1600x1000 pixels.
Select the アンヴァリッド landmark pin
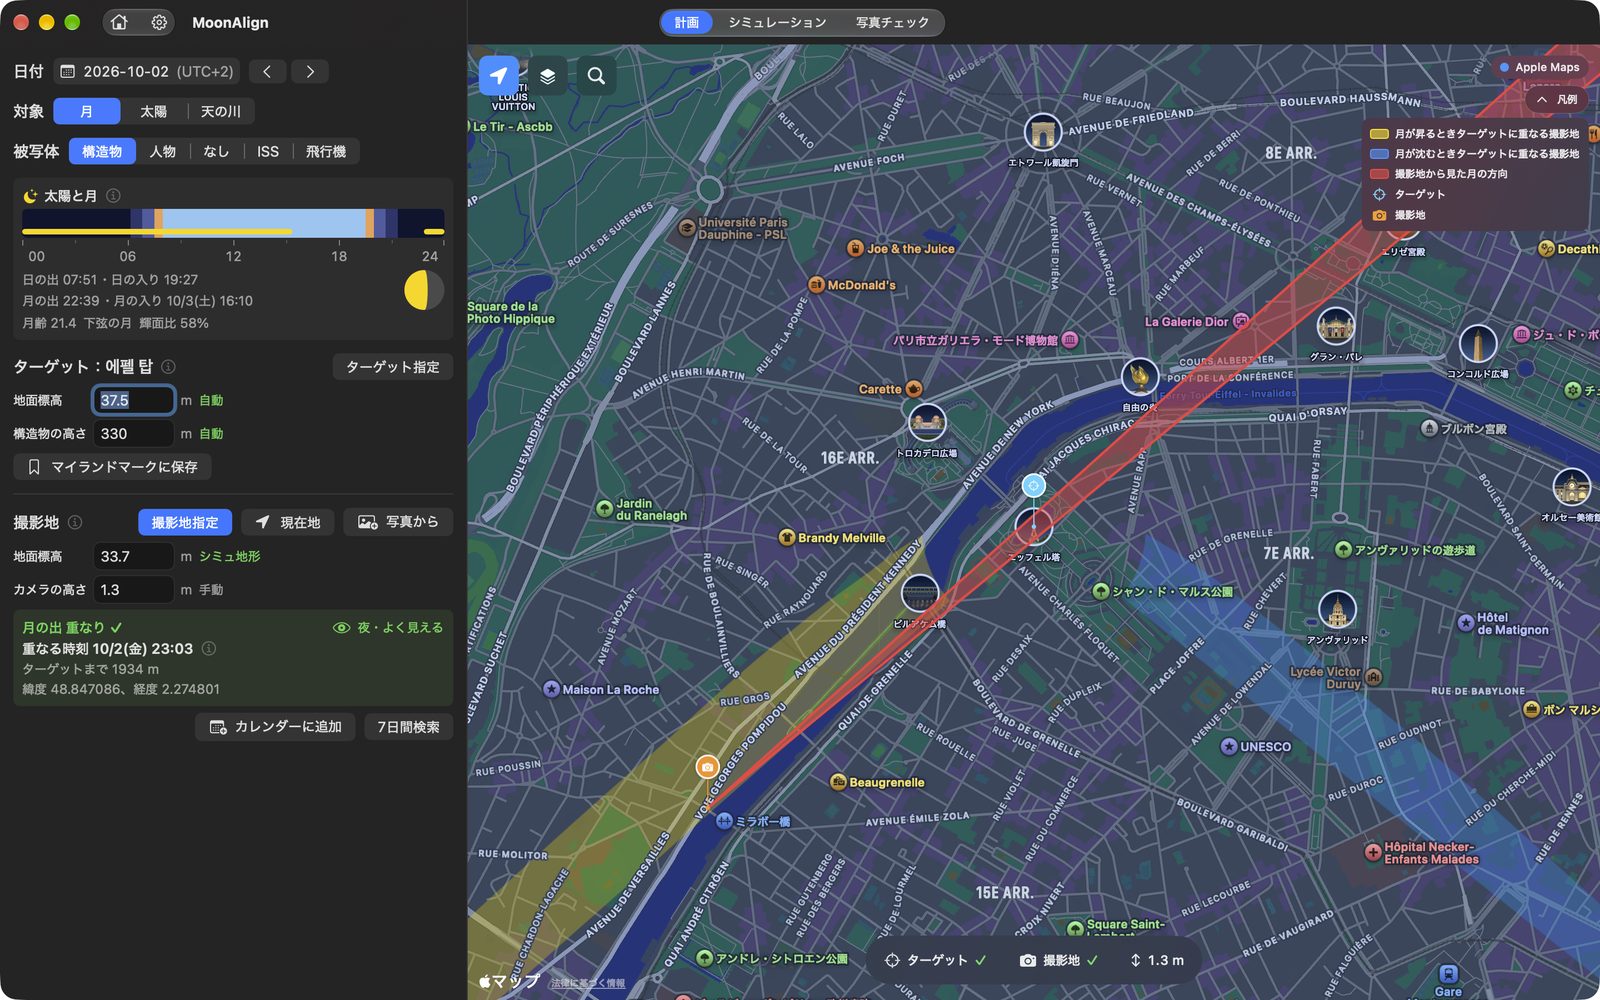click(x=1337, y=609)
